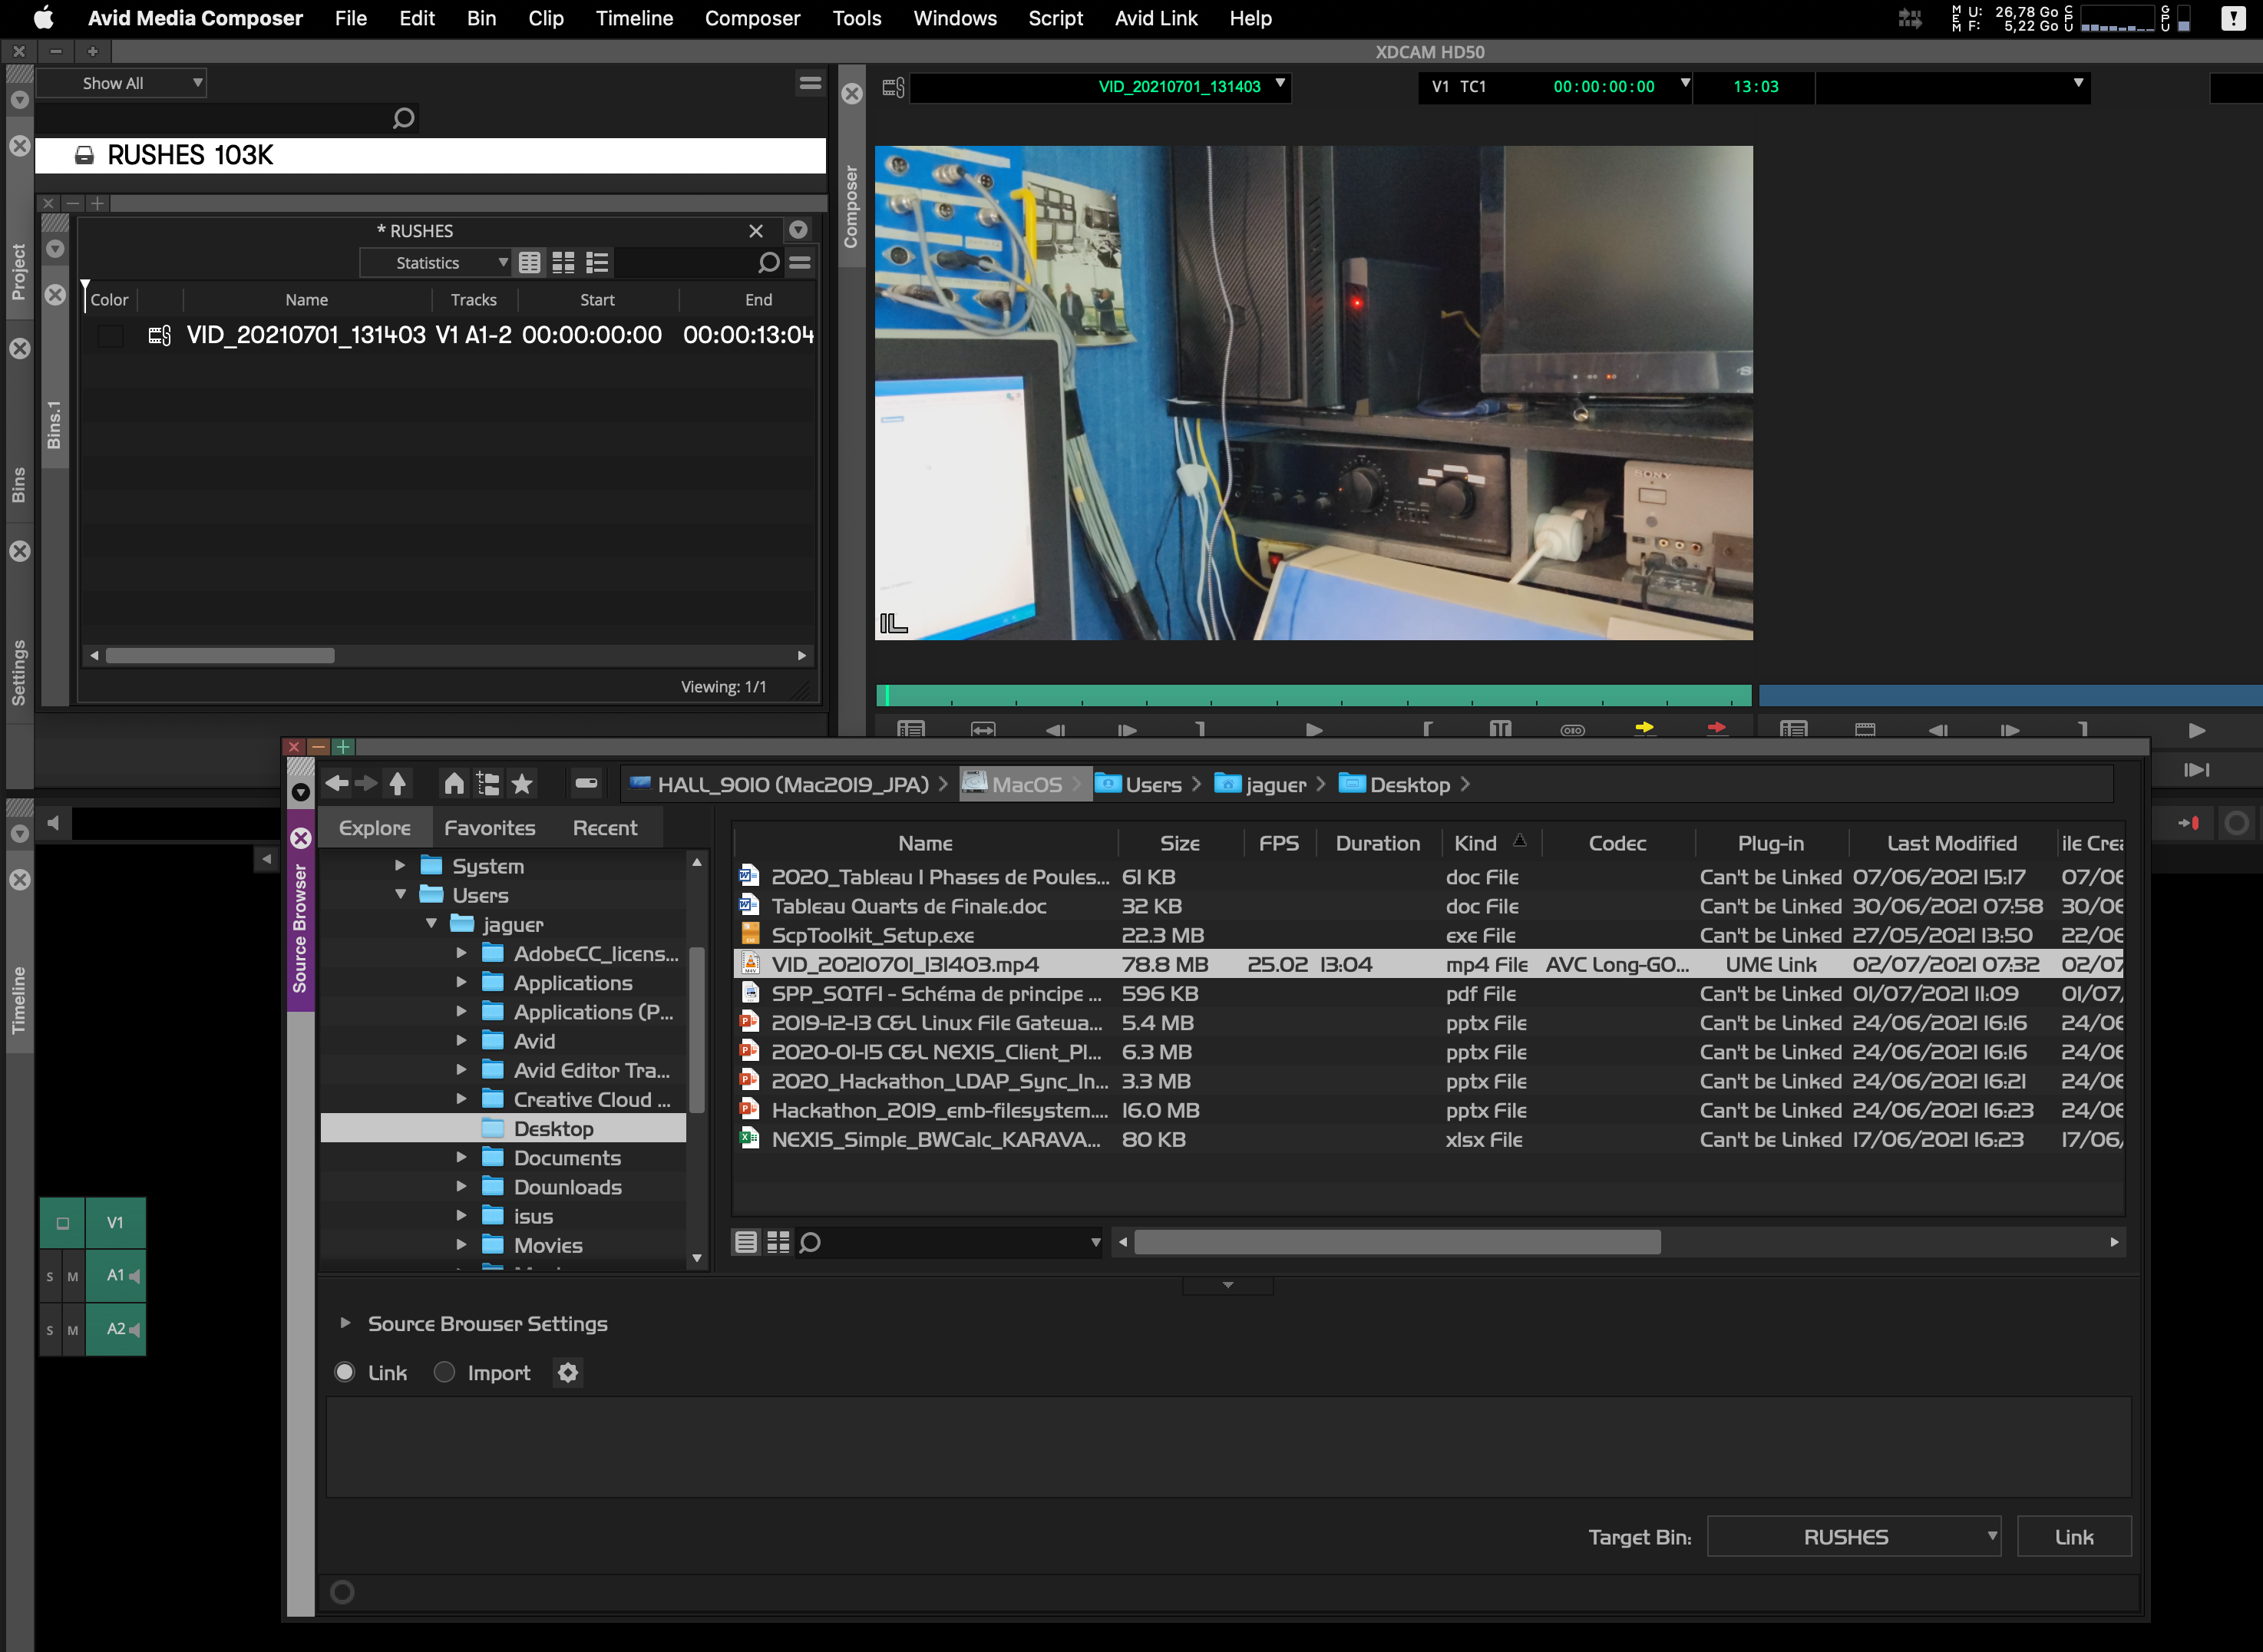
Task: Open the Timeline menu
Action: click(x=634, y=18)
